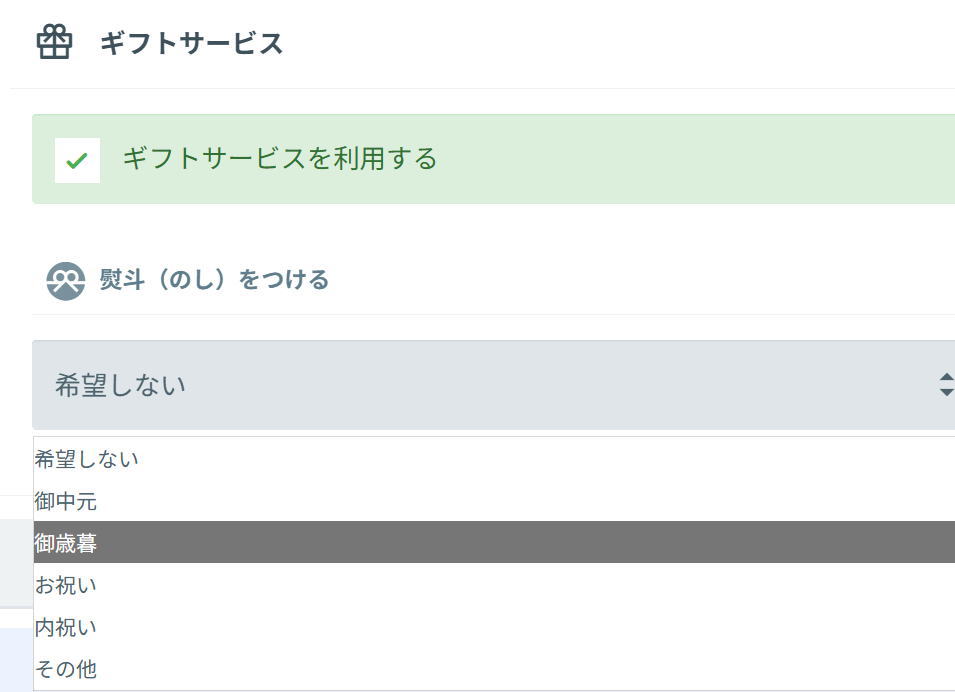Select the highlighted 御歳暮 option
Image resolution: width=955 pixels, height=692 pixels.
click(66, 543)
